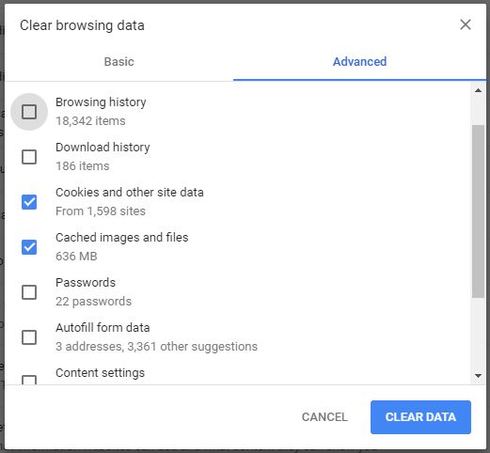Image resolution: width=490 pixels, height=453 pixels.
Task: Tick the Passwords checkbox
Action: coord(29,292)
